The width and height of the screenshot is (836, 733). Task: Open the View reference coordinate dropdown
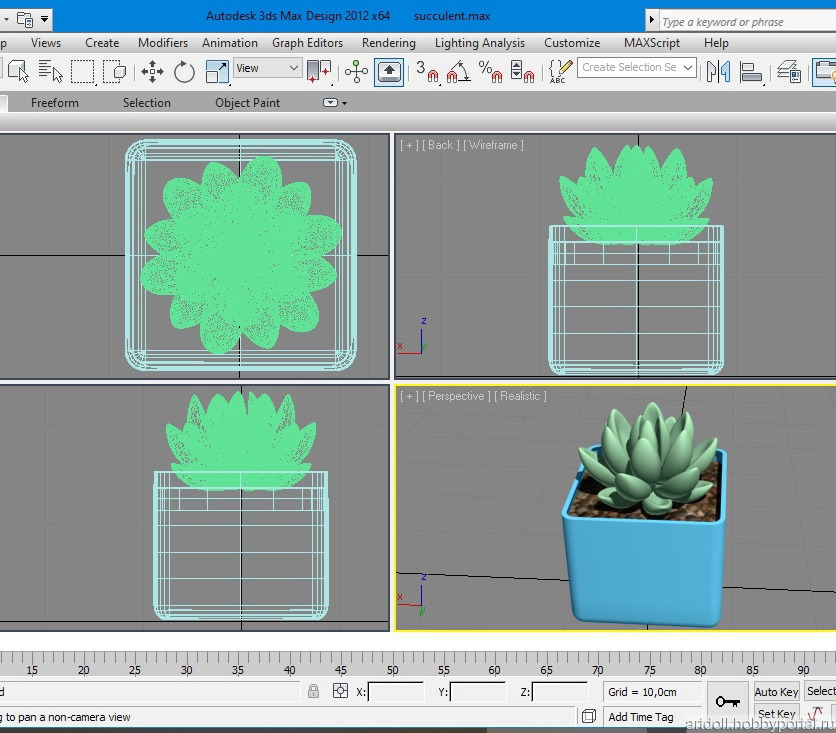(267, 68)
